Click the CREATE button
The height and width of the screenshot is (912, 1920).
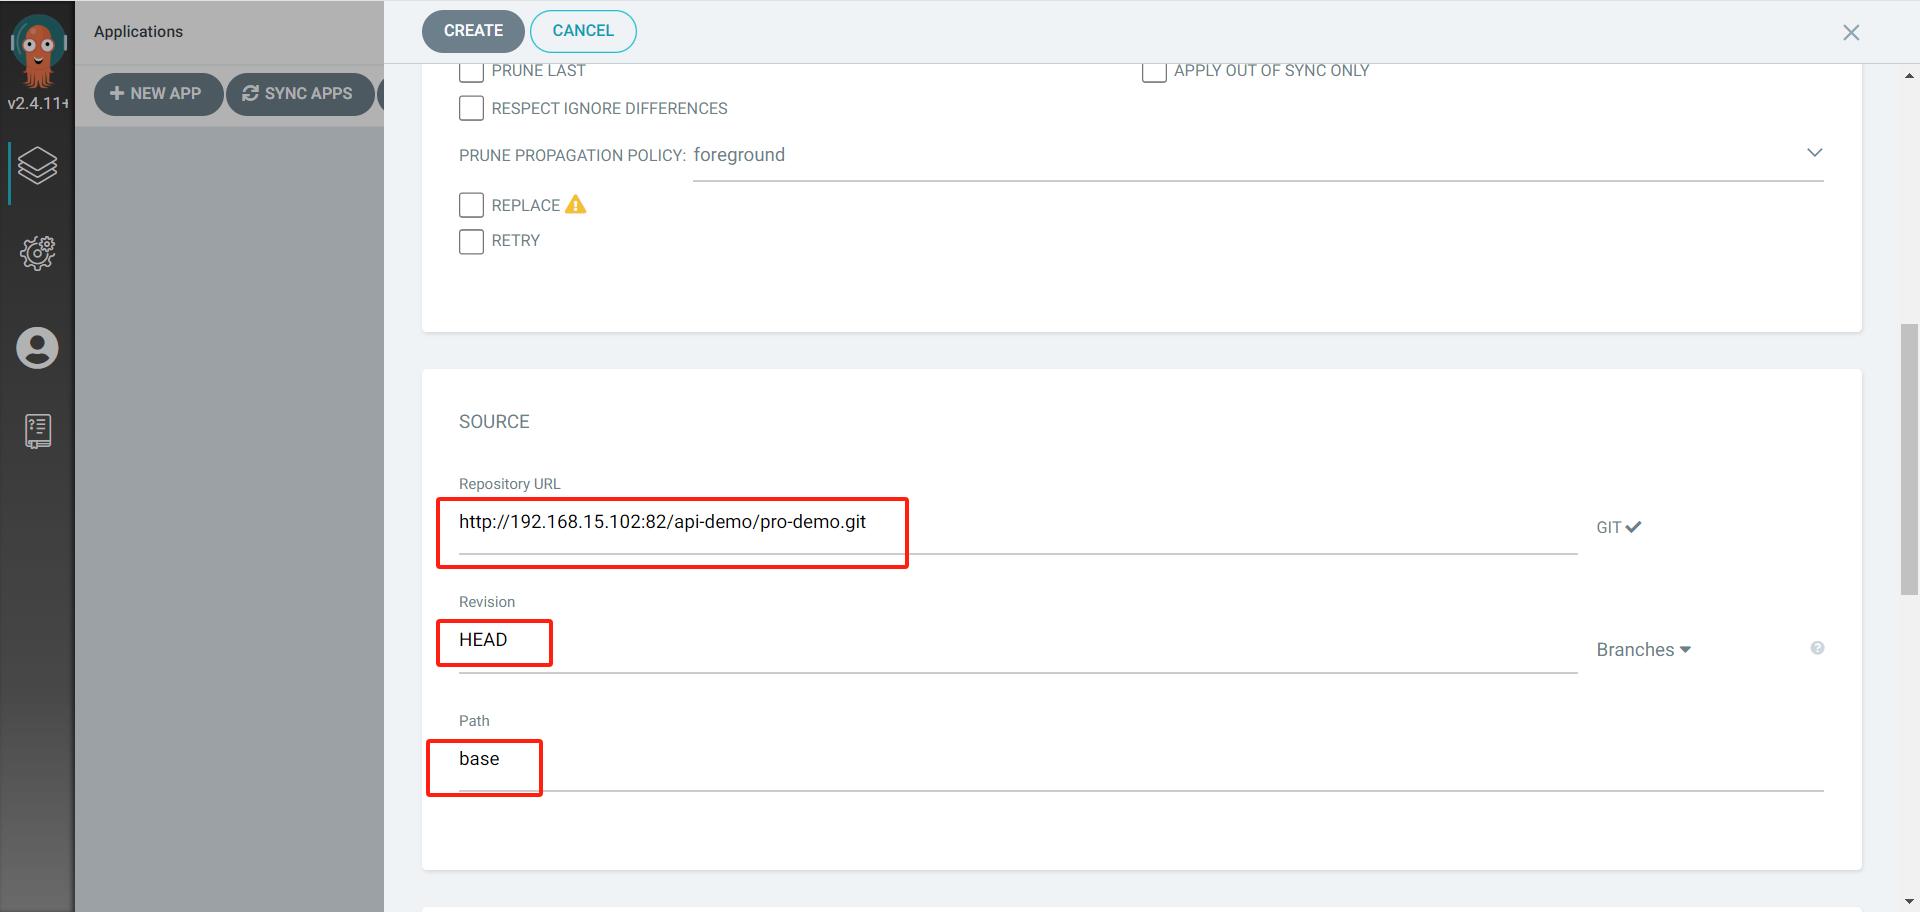[x=472, y=31]
